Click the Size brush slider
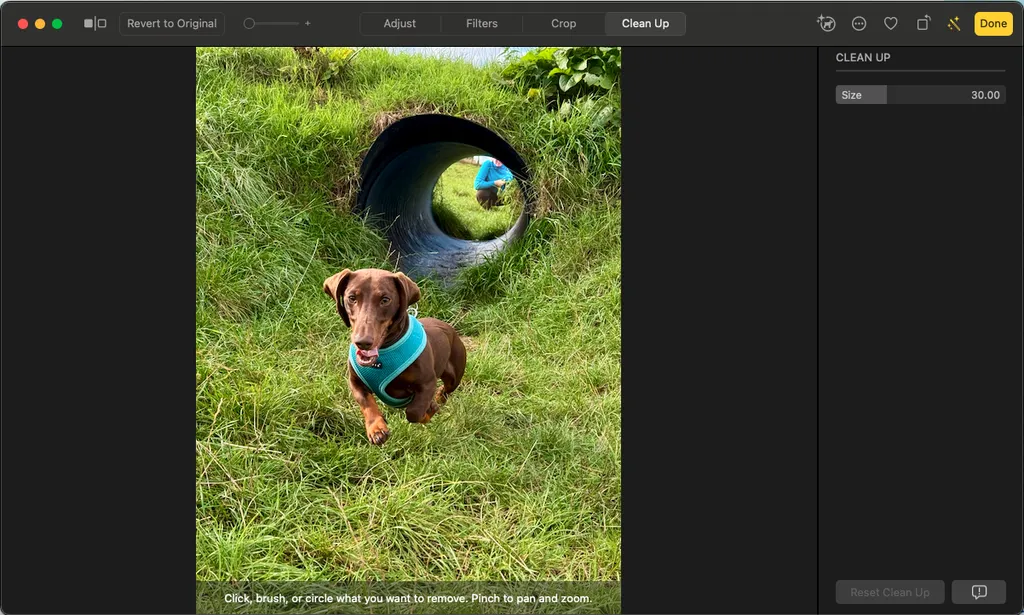 pos(920,95)
